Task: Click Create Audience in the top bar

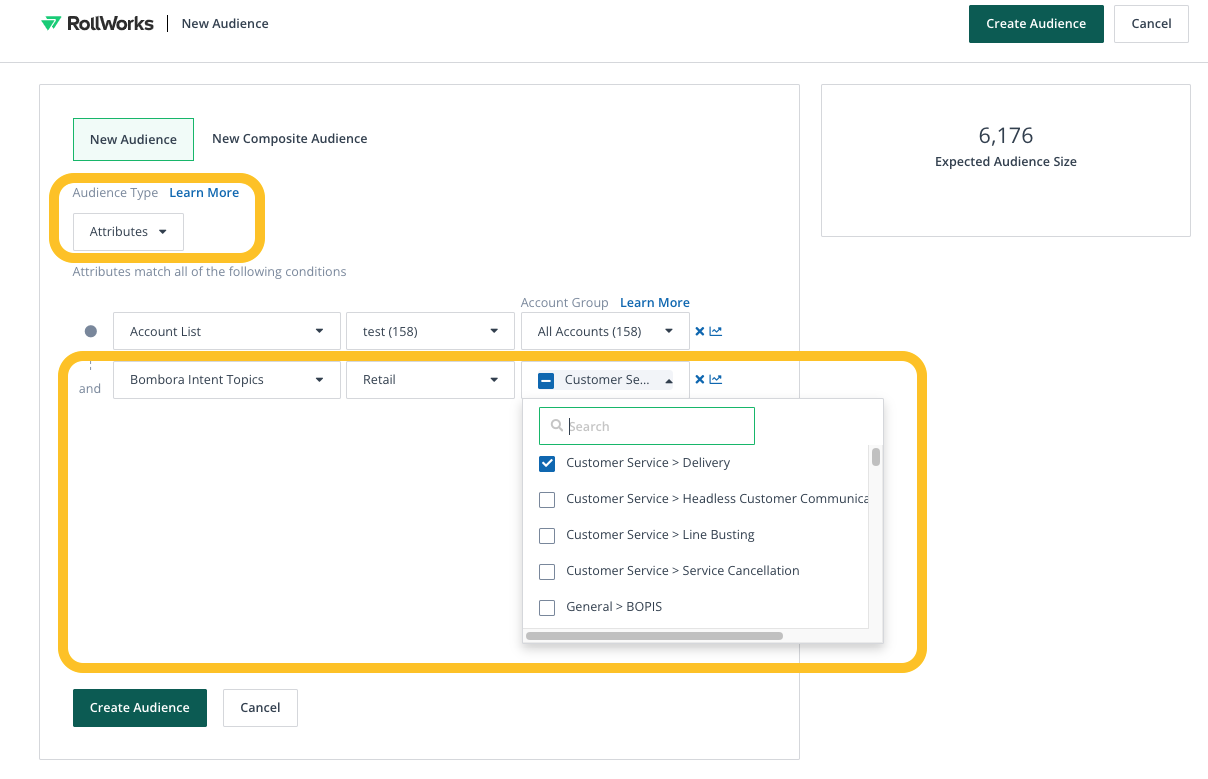Action: point(1036,24)
